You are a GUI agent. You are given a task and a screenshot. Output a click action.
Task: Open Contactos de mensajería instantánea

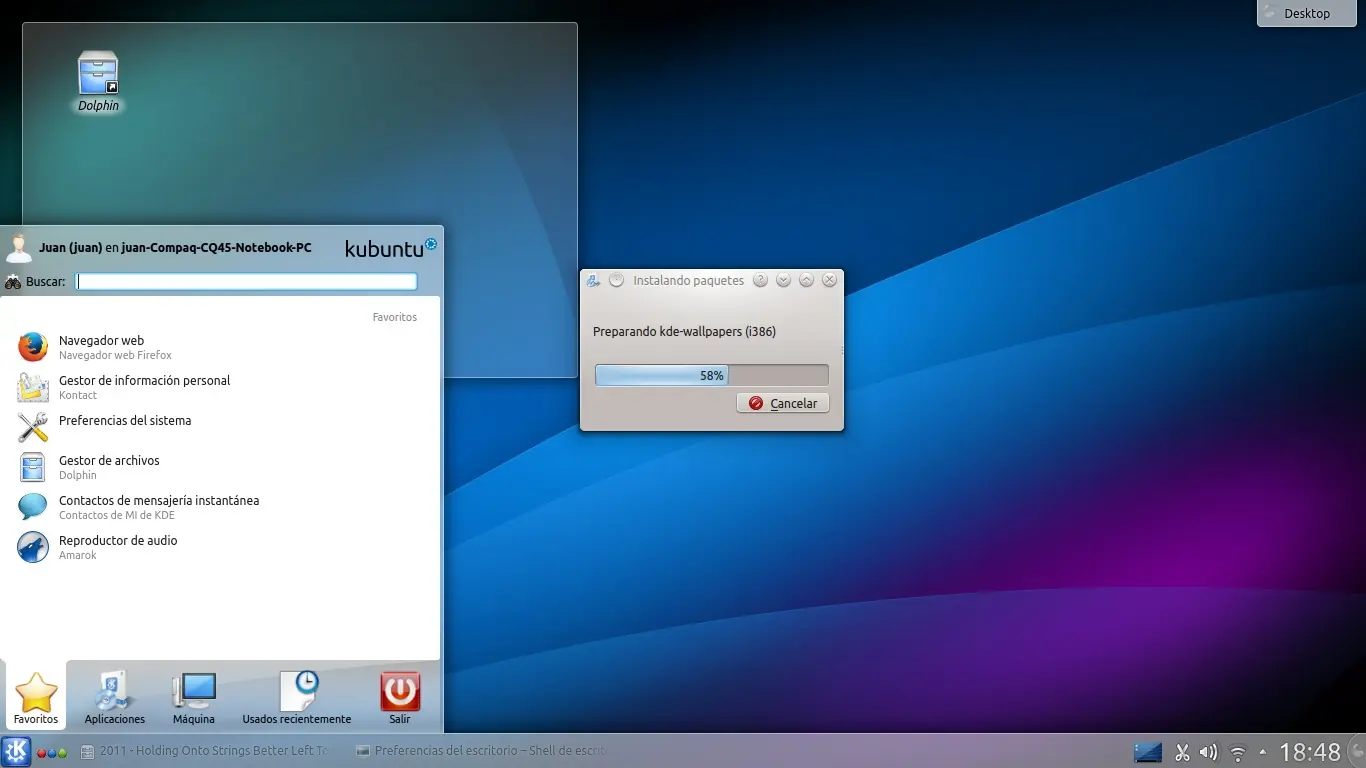point(220,507)
